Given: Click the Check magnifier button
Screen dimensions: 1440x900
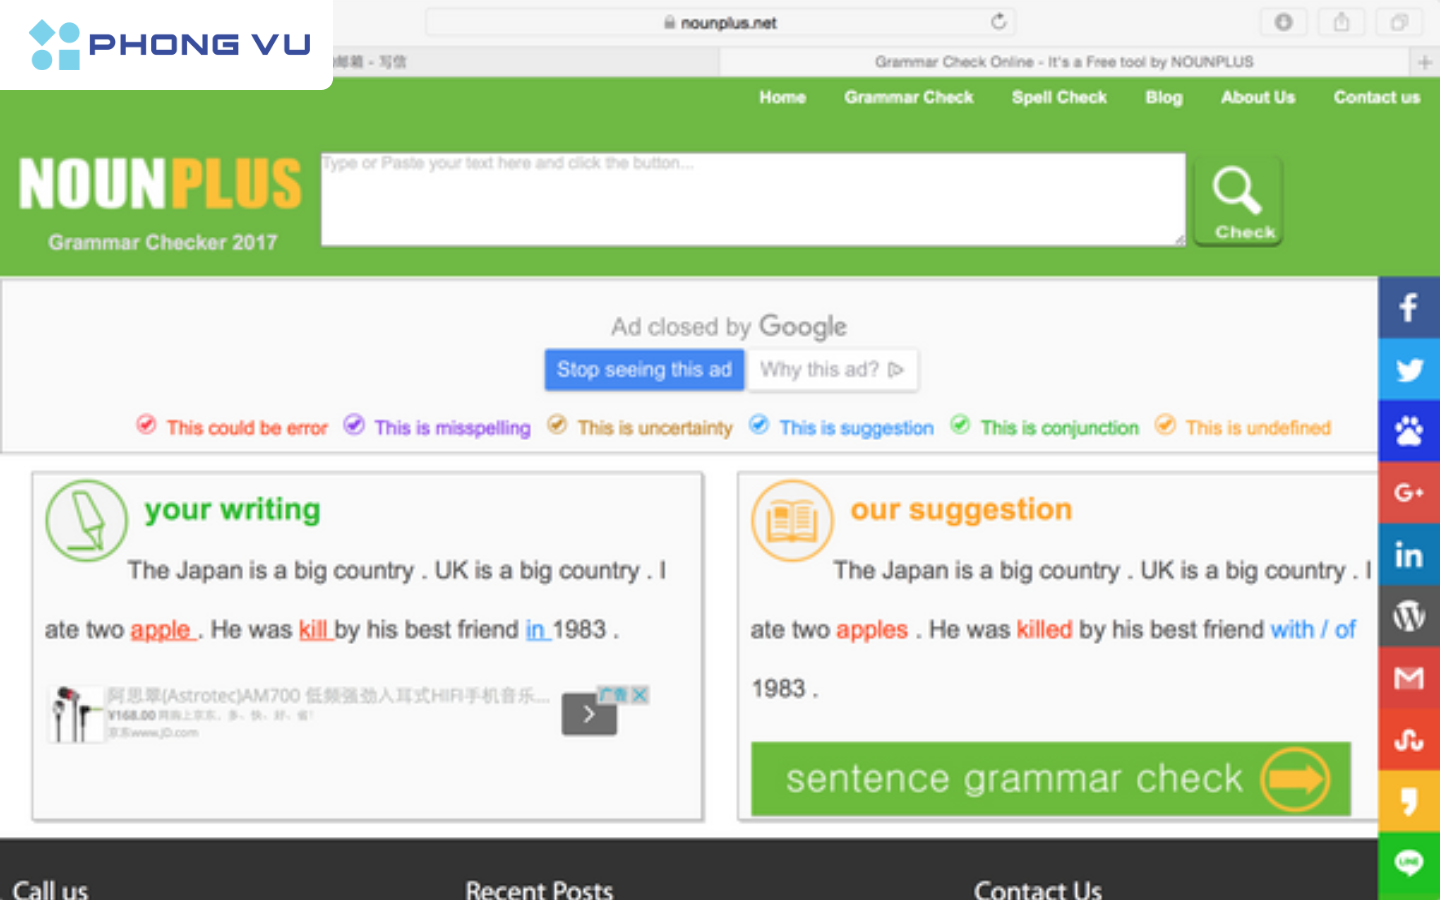Looking at the screenshot, I should click(1238, 200).
